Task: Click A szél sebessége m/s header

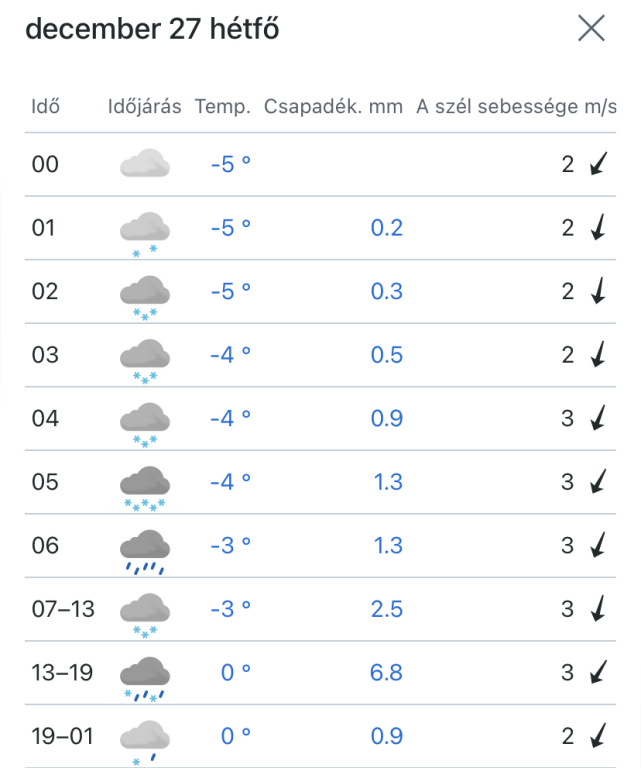Action: pos(516,107)
